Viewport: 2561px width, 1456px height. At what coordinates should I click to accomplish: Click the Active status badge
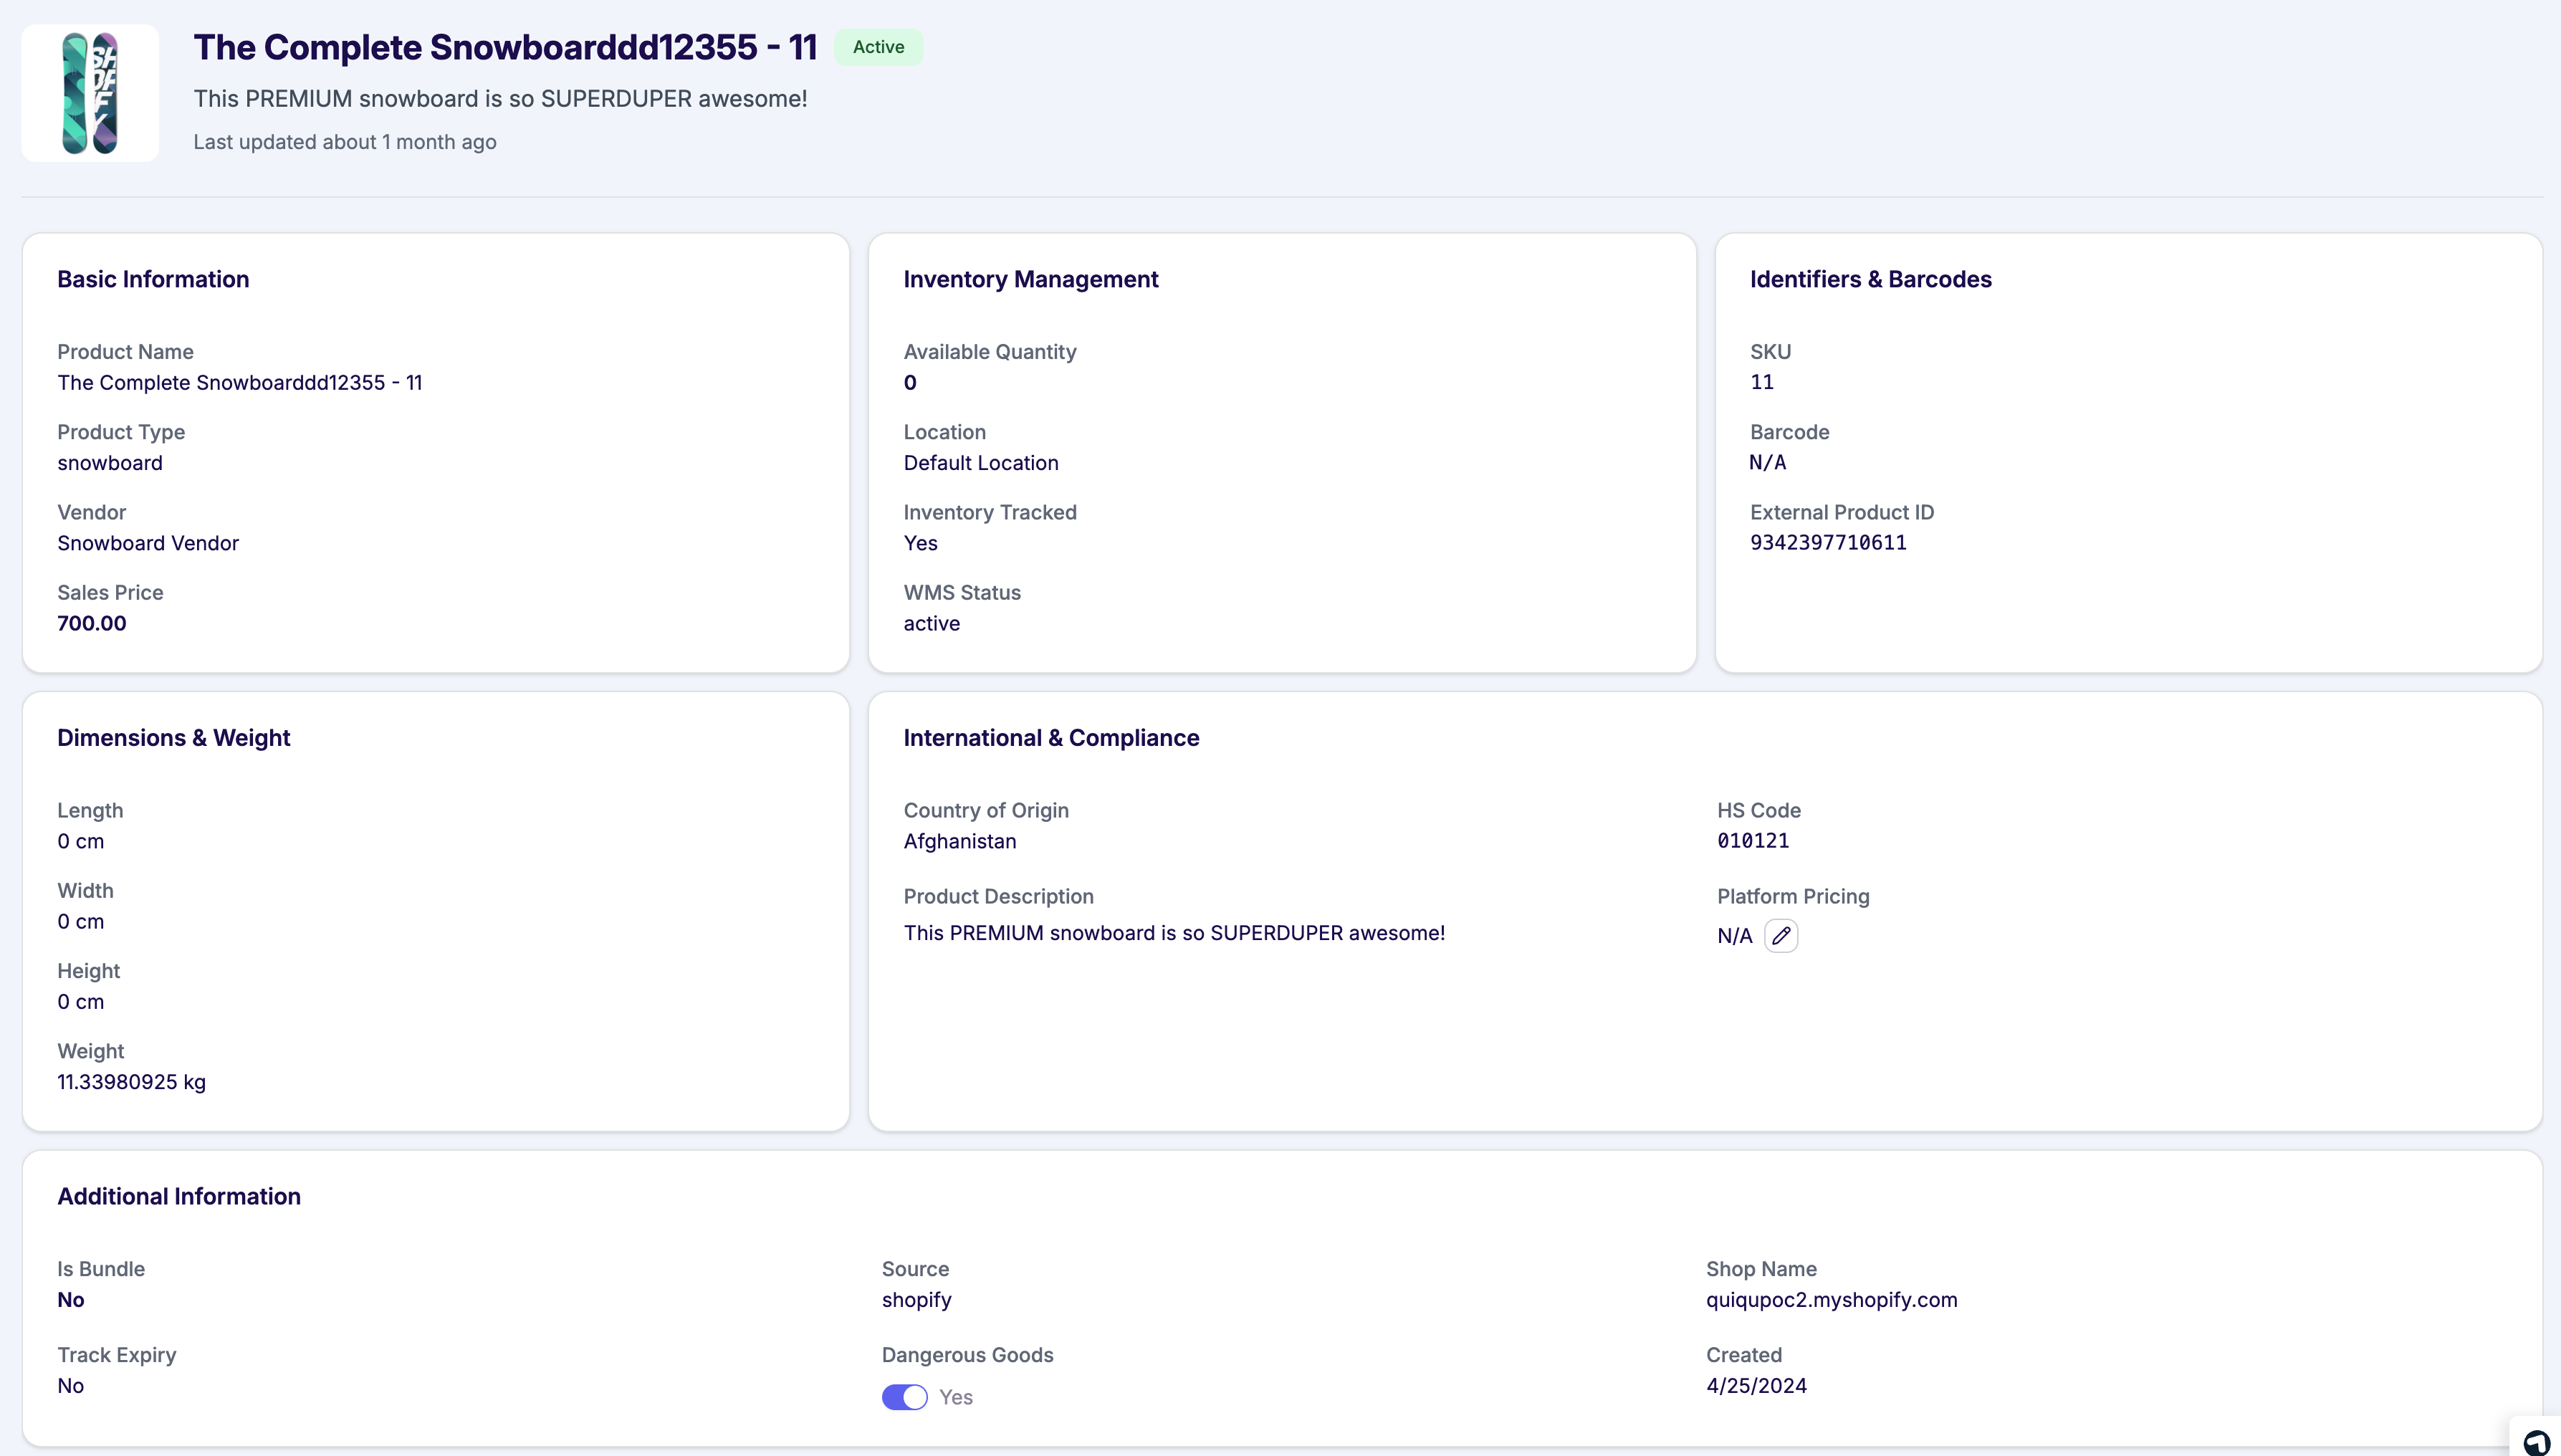tap(878, 46)
